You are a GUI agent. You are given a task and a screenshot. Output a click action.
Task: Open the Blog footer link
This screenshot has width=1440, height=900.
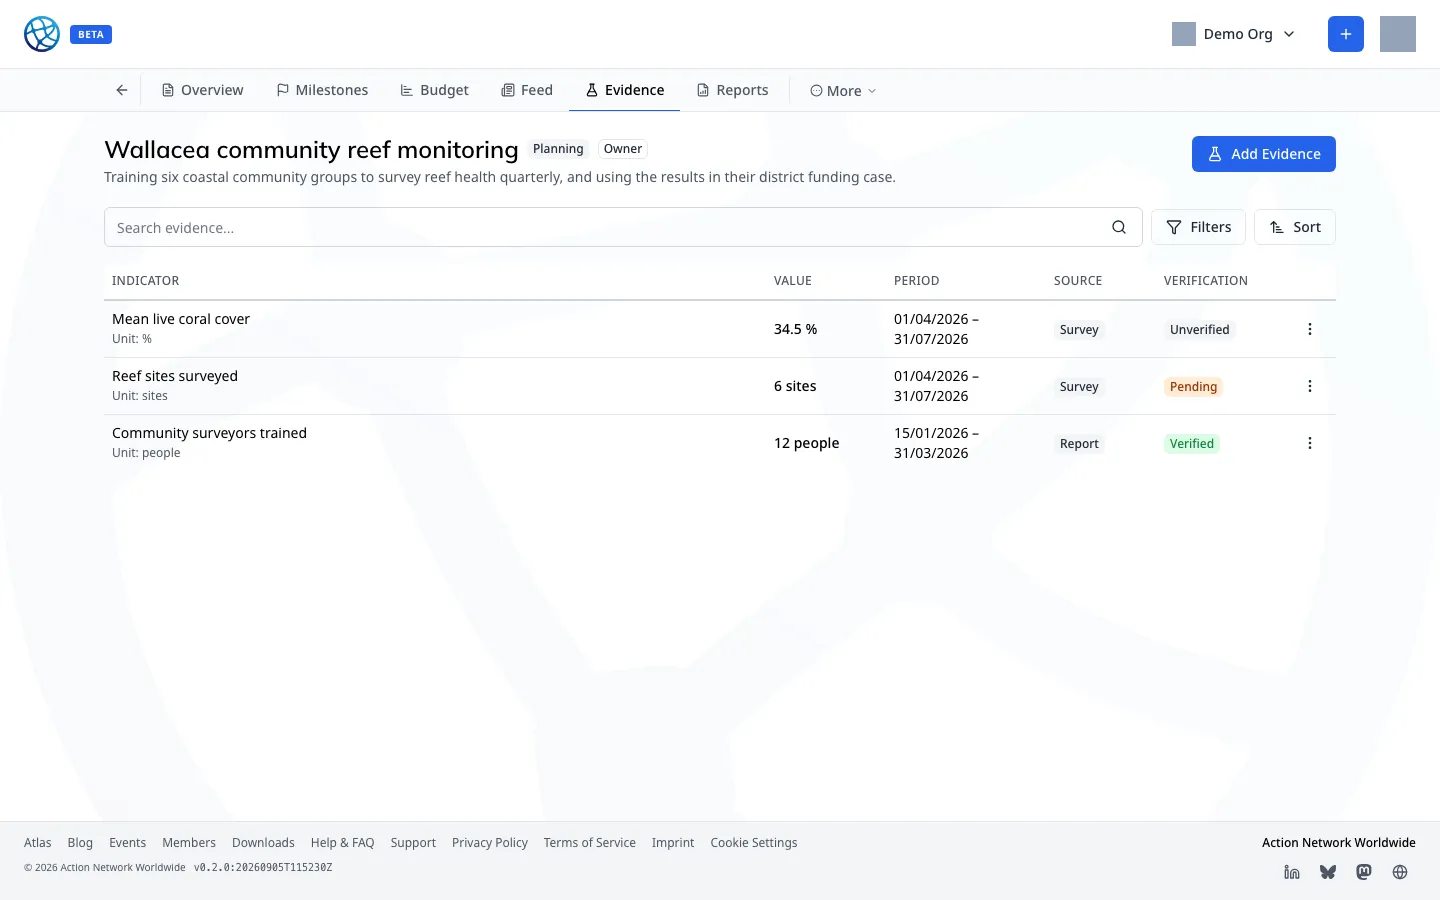tap(80, 843)
